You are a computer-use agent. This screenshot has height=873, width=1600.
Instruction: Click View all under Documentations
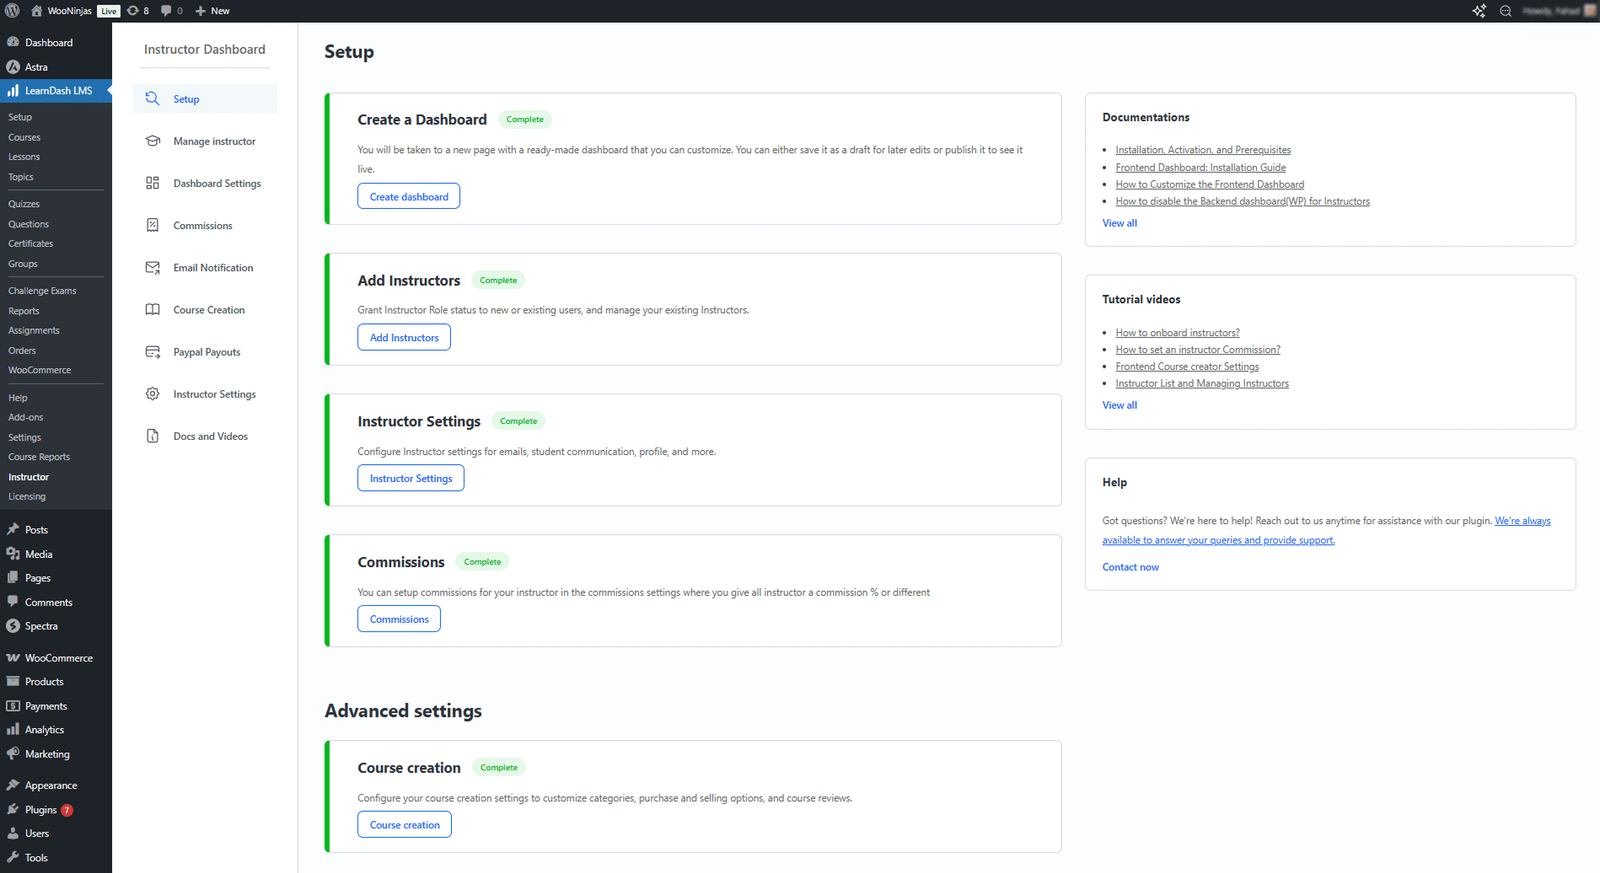(x=1120, y=223)
